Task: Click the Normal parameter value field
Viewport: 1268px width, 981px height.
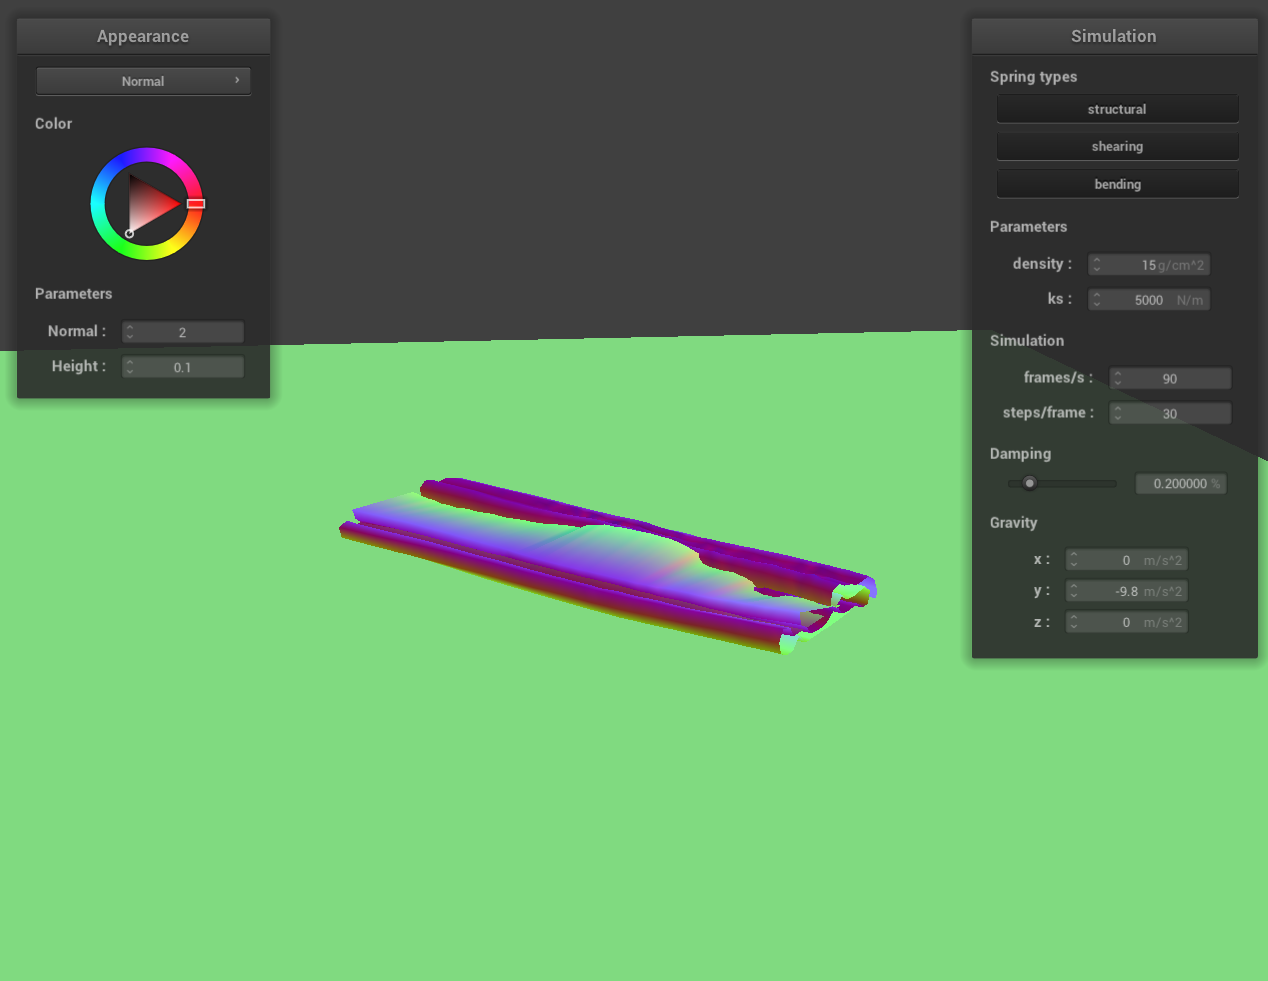Action: click(x=183, y=332)
